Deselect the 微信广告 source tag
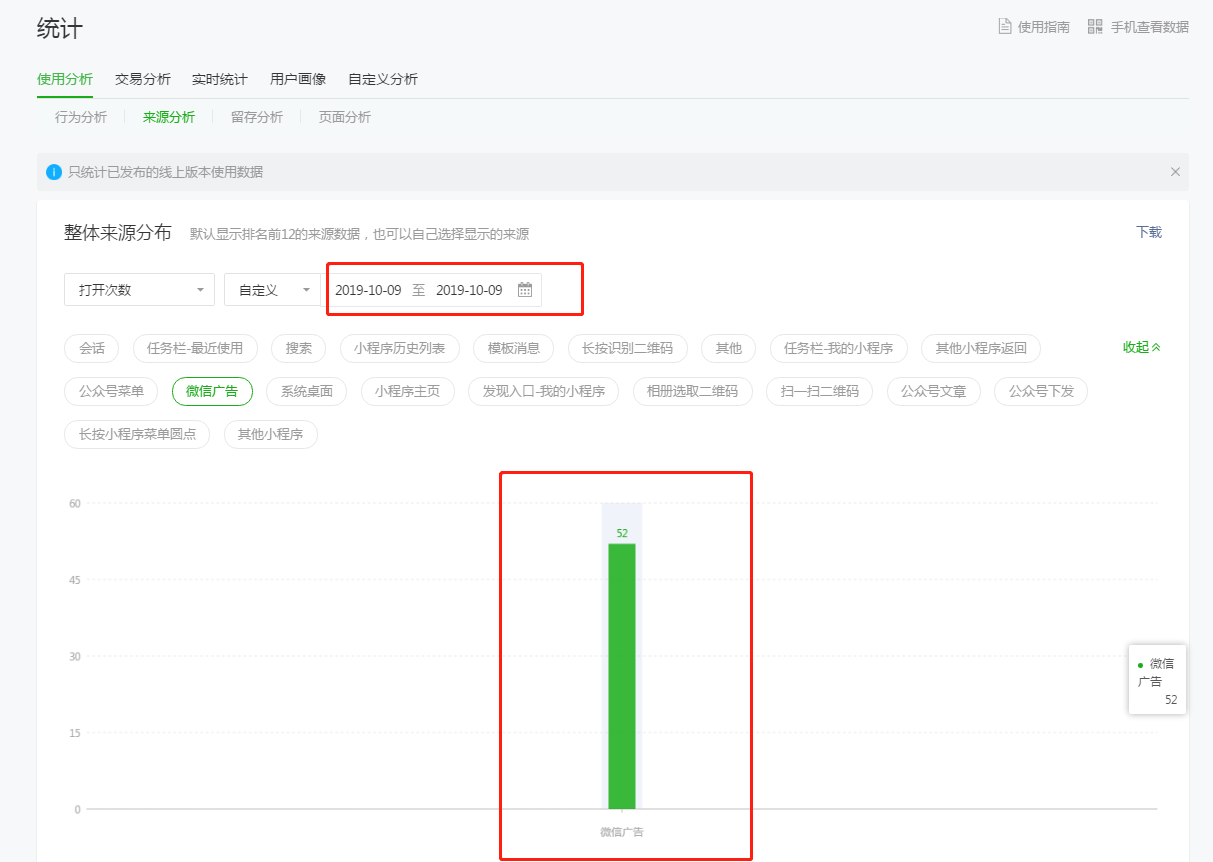 click(x=212, y=391)
